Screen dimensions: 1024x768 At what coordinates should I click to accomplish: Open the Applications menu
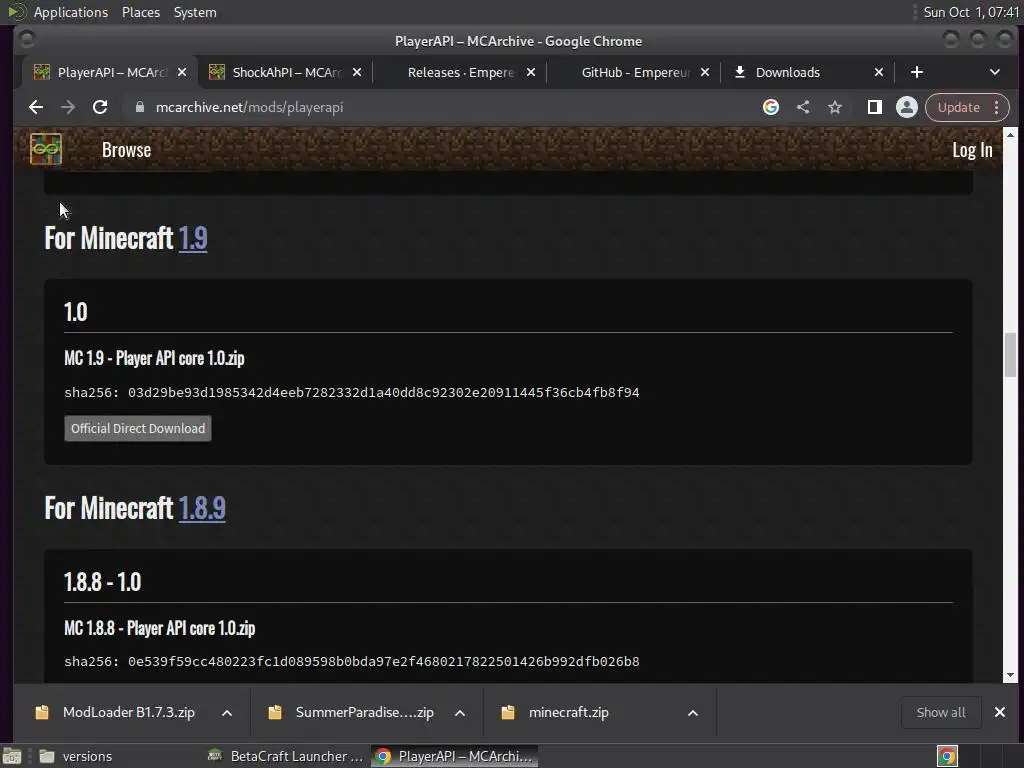click(71, 12)
